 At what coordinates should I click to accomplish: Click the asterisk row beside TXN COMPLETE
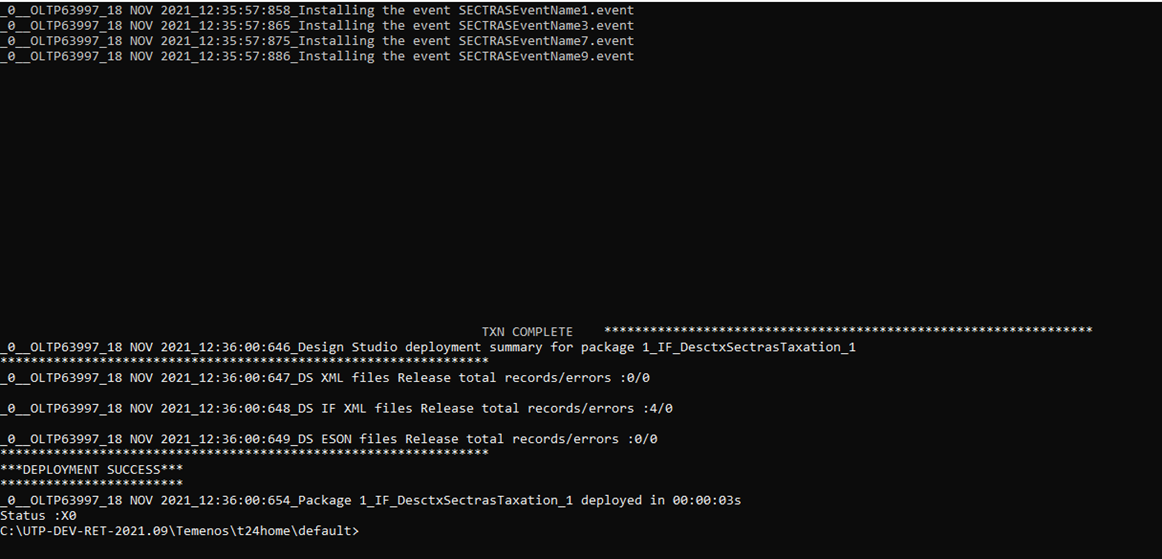pos(848,330)
